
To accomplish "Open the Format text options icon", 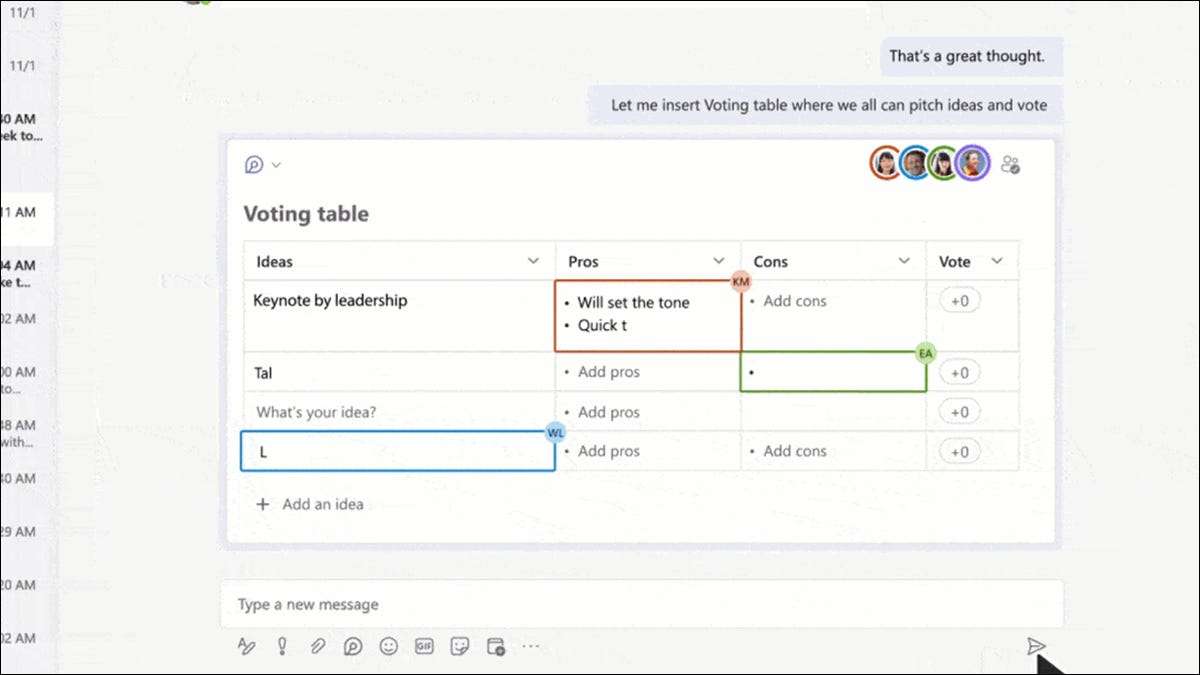I will (246, 646).
